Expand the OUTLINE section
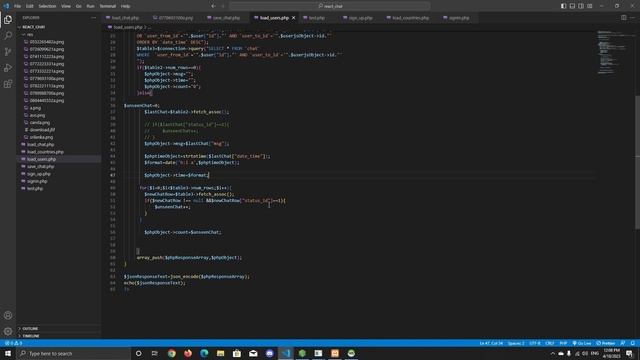640x360 pixels. pyautogui.click(x=59, y=329)
